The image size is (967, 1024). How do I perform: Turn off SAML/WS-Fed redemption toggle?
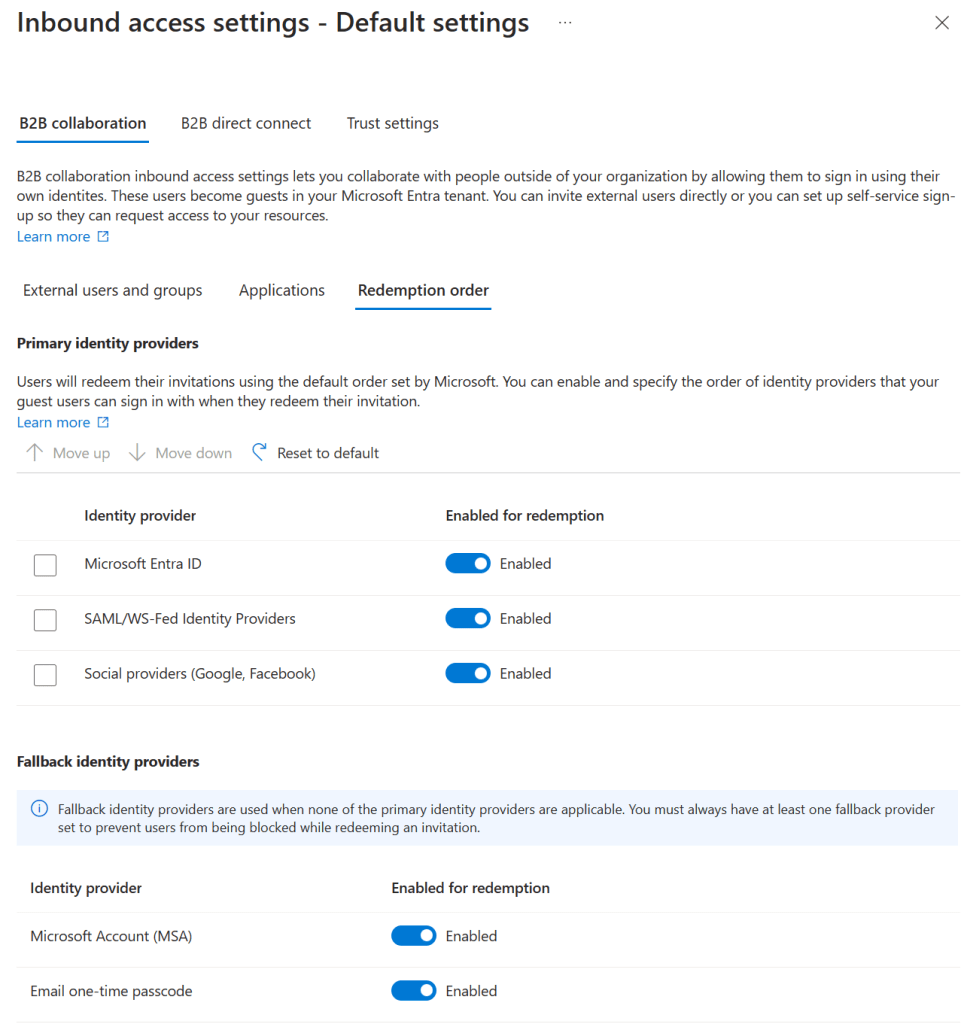pyautogui.click(x=468, y=619)
